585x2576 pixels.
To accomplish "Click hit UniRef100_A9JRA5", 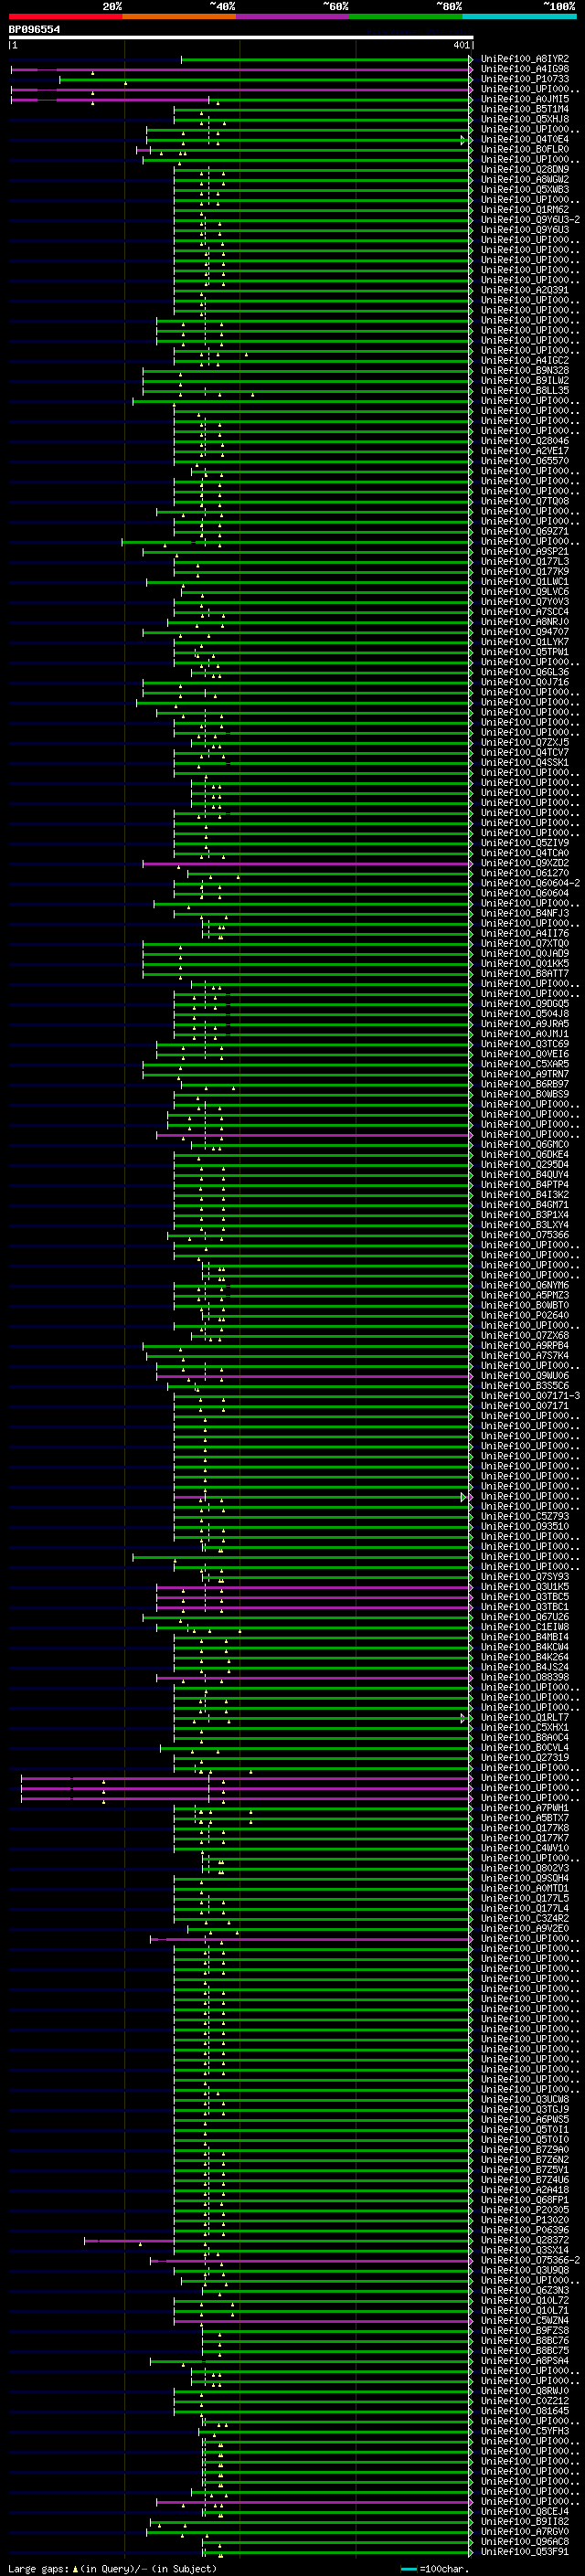I will click(x=524, y=1023).
